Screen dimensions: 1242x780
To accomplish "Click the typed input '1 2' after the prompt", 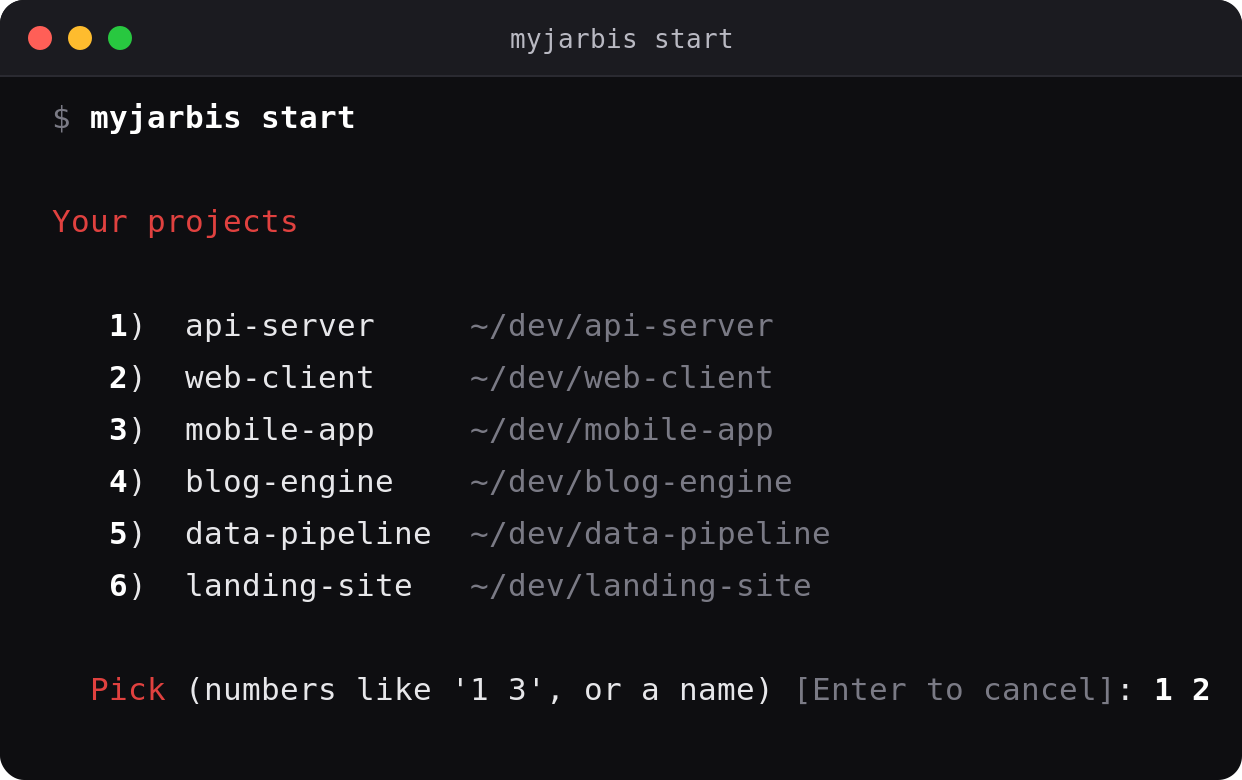I will 1182,690.
